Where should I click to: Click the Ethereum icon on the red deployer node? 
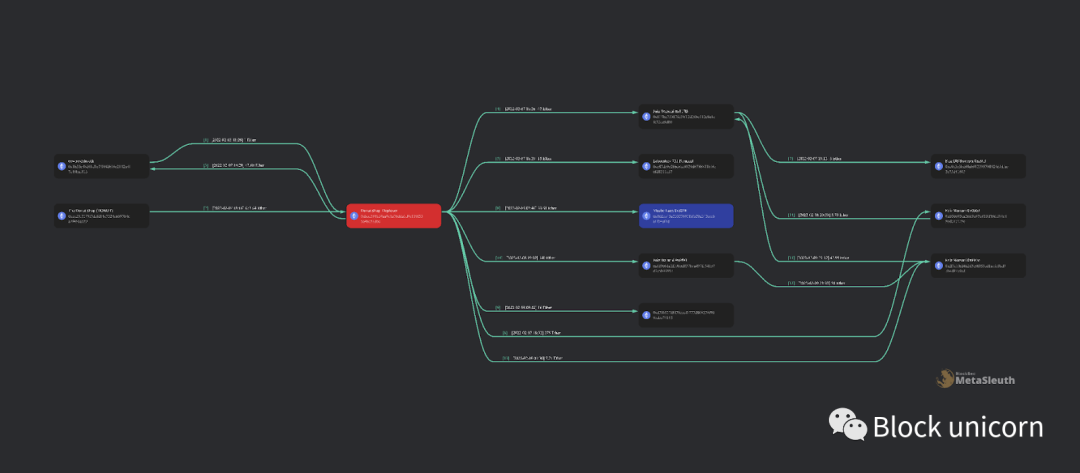pyautogui.click(x=355, y=216)
